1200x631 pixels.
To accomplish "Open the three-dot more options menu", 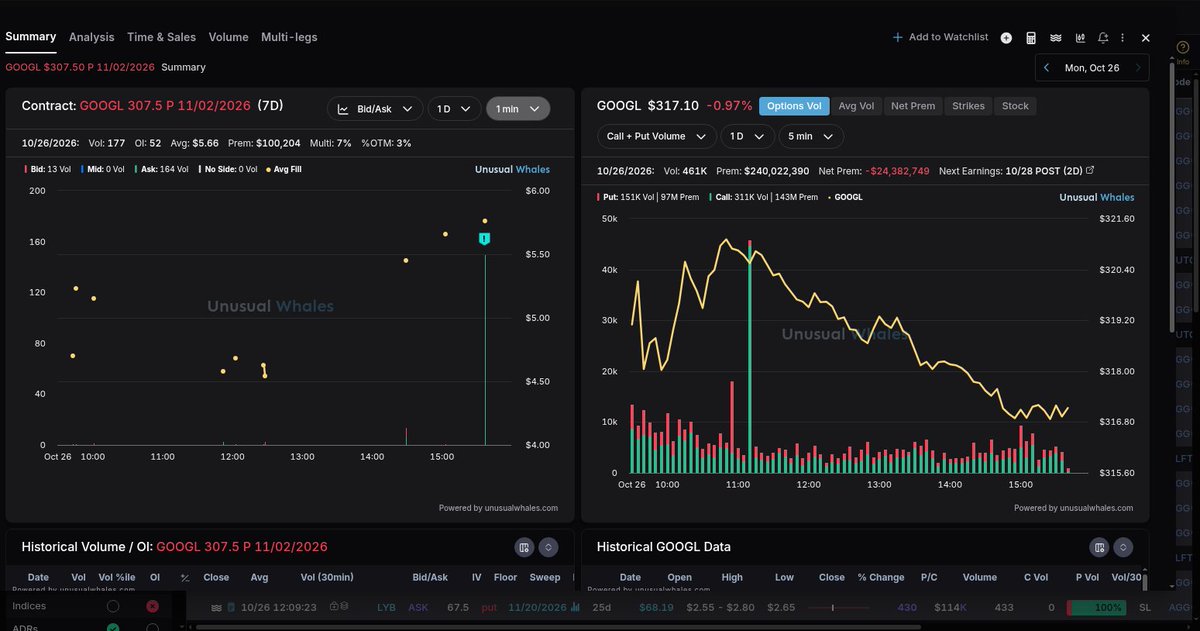I will point(1124,37).
